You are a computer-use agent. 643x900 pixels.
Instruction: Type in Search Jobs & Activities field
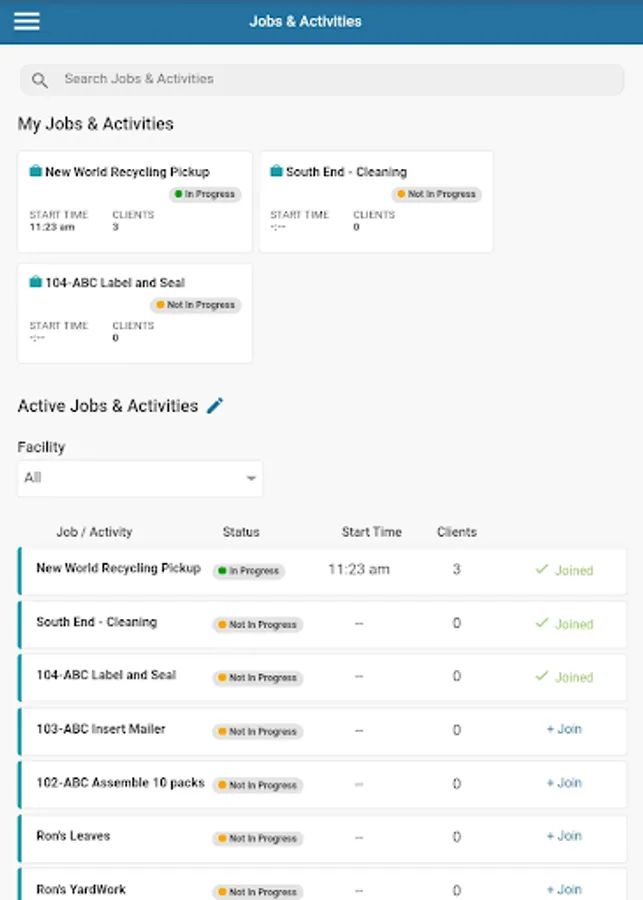(x=330, y=79)
